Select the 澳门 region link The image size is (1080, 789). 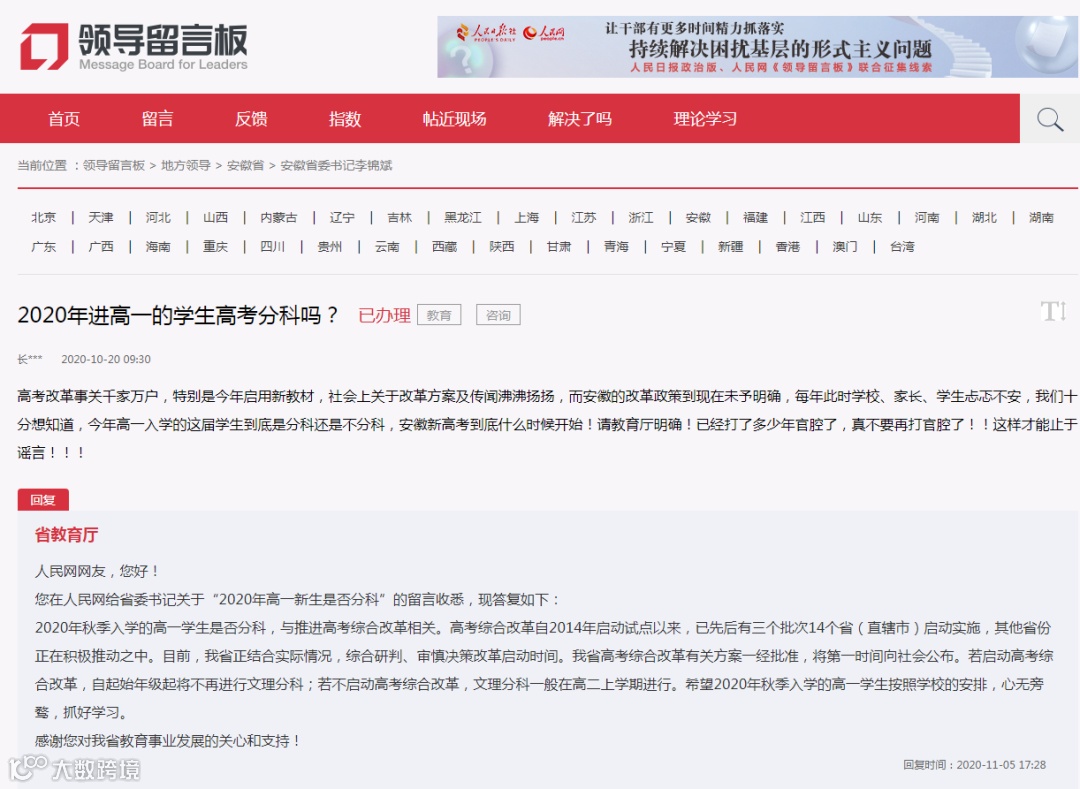tap(844, 246)
